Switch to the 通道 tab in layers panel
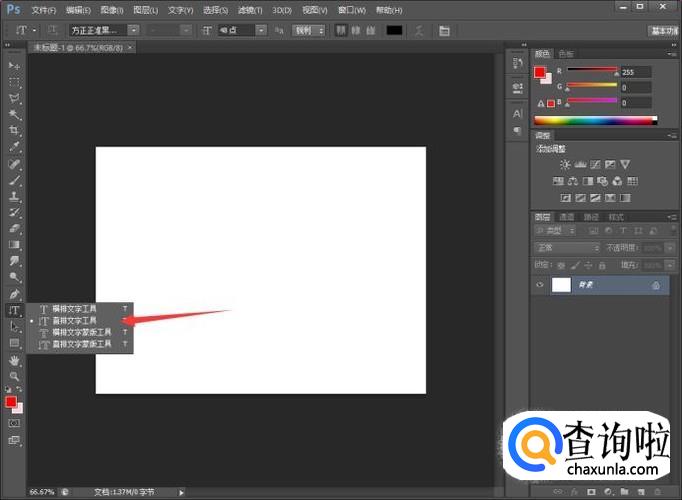 click(567, 217)
